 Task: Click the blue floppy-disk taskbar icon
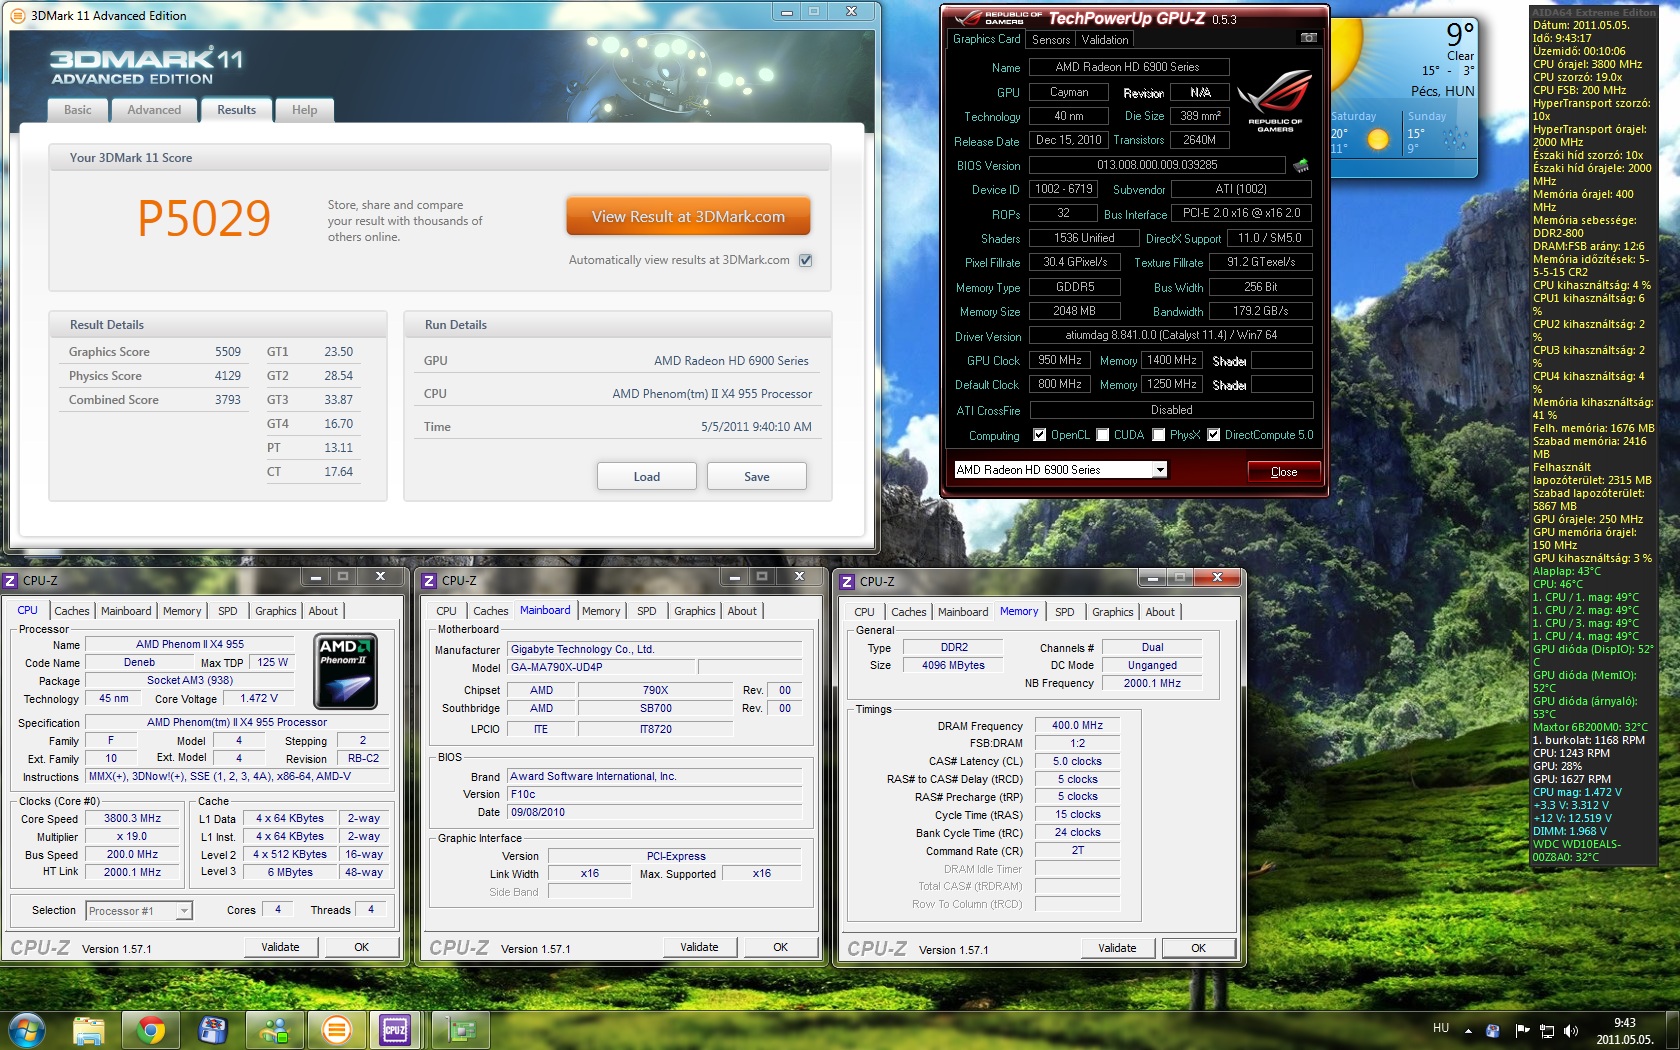(213, 1029)
